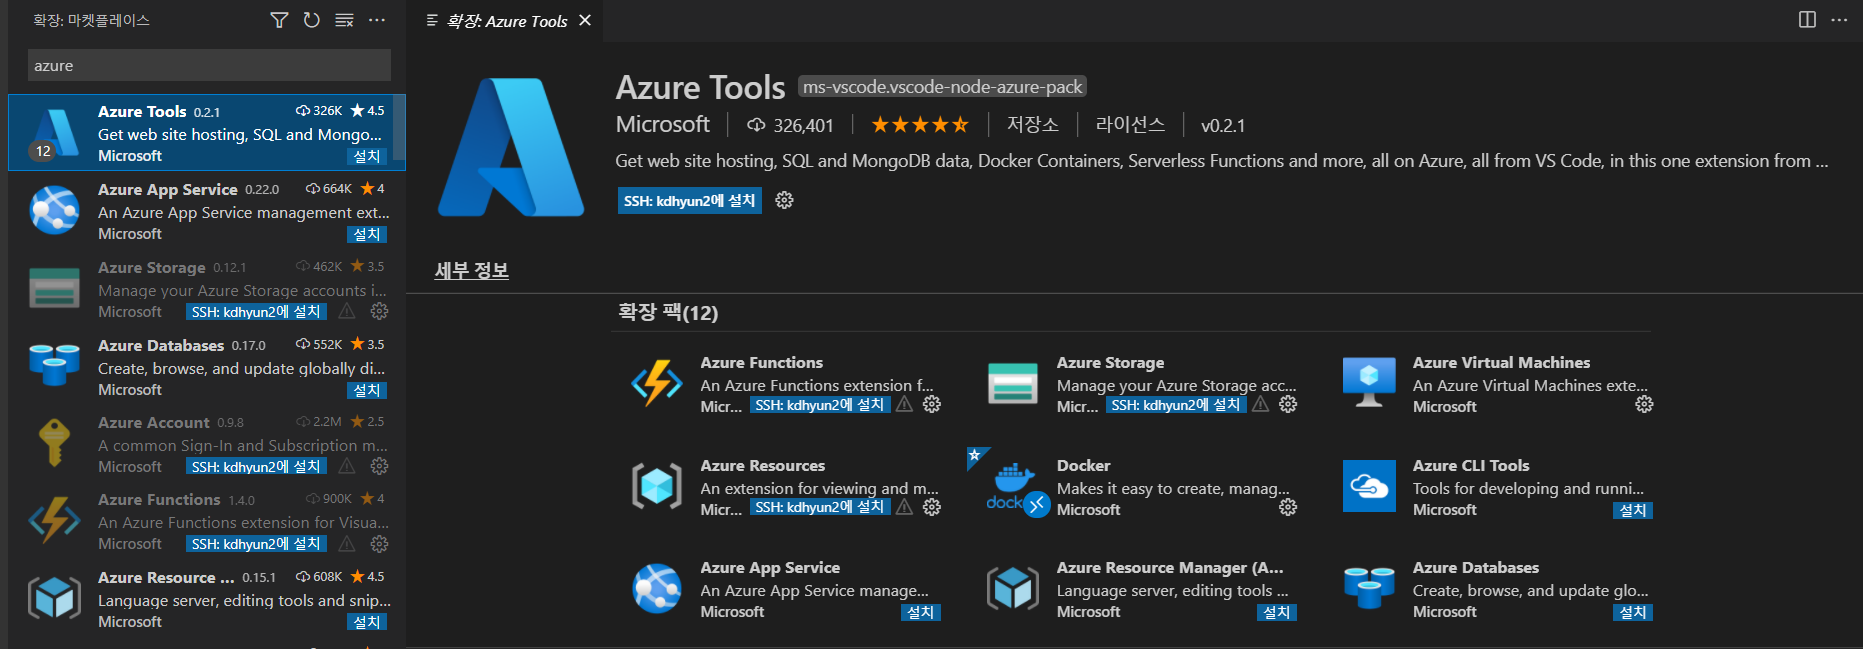Click the warning icon on Azure Resources
The width and height of the screenshot is (1863, 649).
(x=904, y=507)
